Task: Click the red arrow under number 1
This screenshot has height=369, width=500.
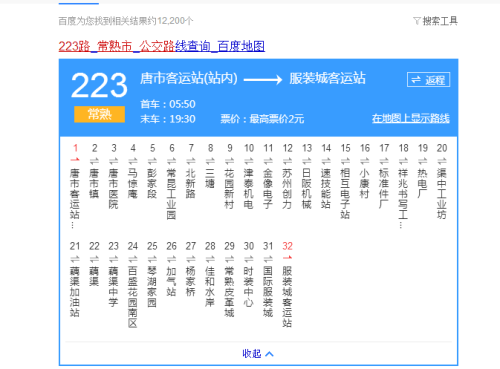Action: (75, 160)
